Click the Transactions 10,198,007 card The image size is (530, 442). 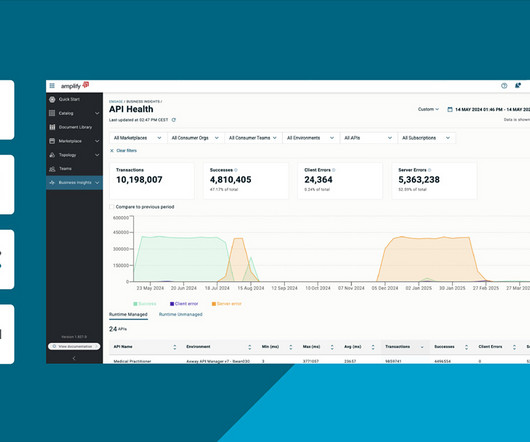(x=152, y=181)
